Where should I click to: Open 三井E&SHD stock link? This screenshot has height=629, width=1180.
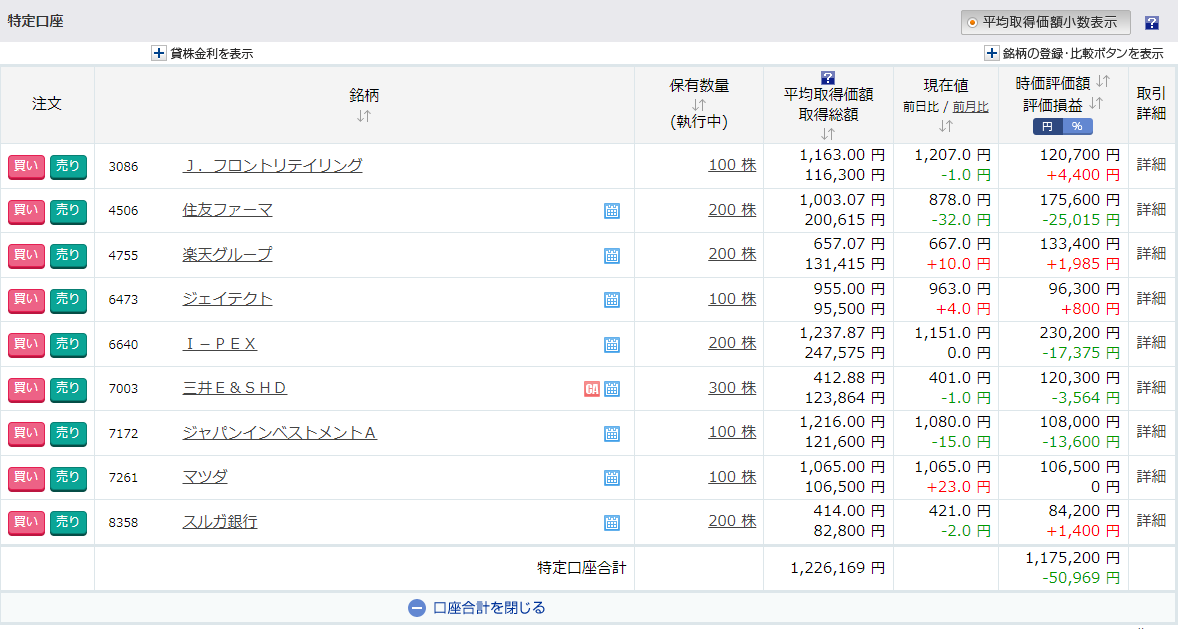tap(235, 388)
